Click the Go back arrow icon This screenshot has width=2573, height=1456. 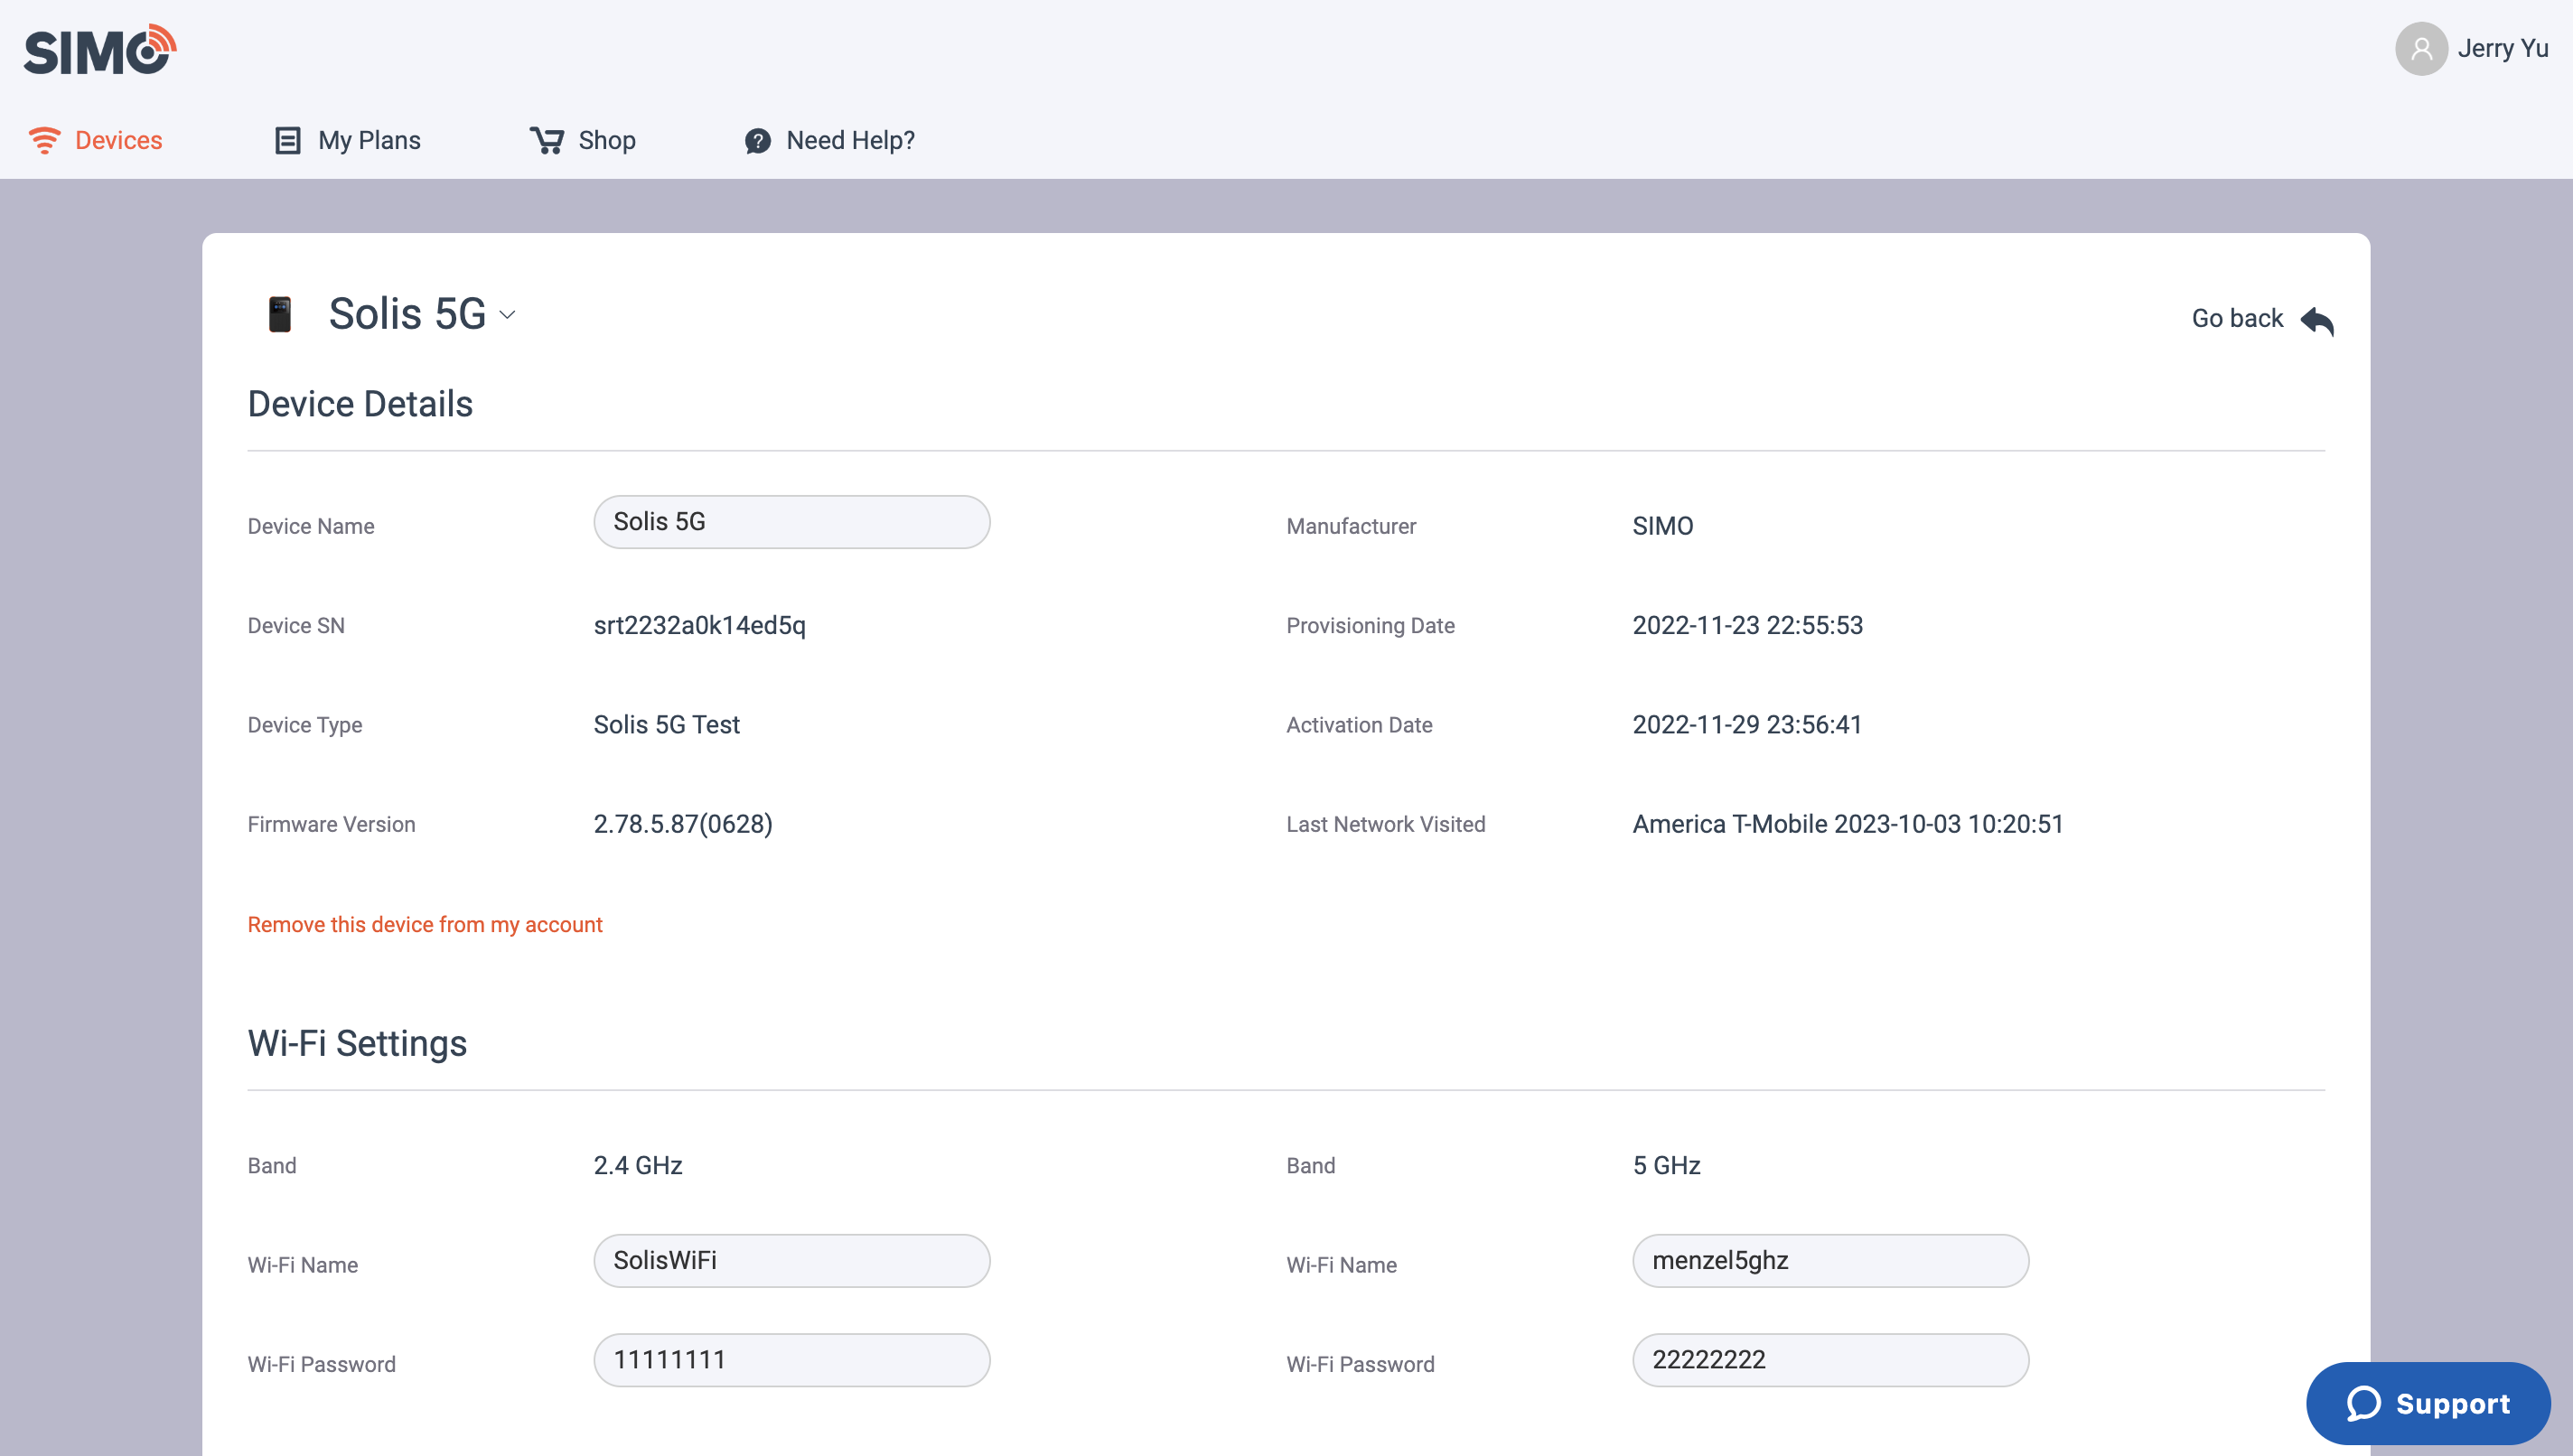[x=2317, y=320]
